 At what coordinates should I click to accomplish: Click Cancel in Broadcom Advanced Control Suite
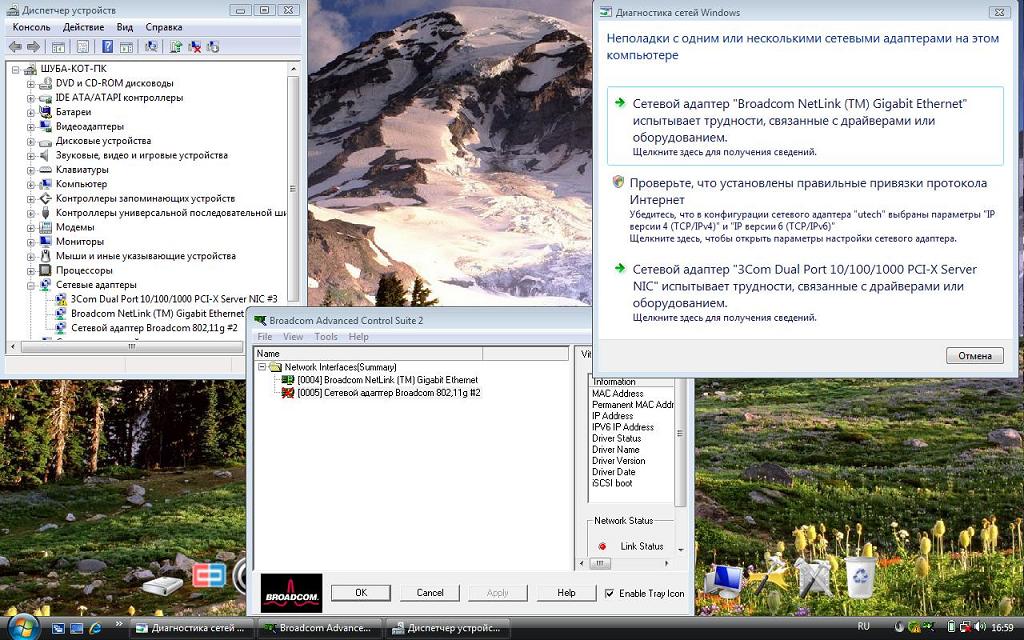coord(430,593)
